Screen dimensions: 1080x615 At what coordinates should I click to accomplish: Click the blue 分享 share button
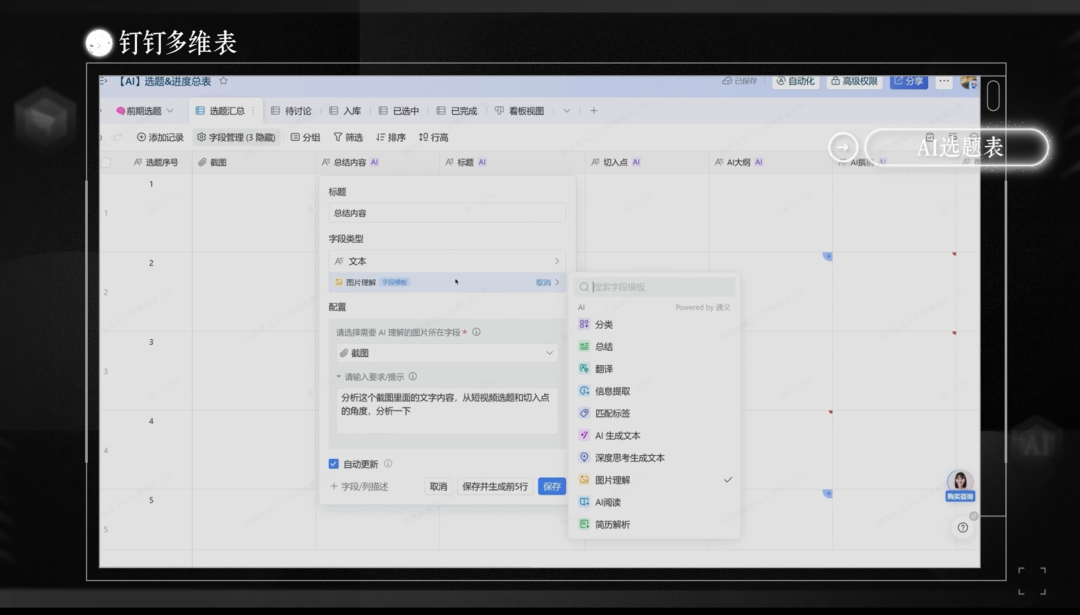point(908,81)
